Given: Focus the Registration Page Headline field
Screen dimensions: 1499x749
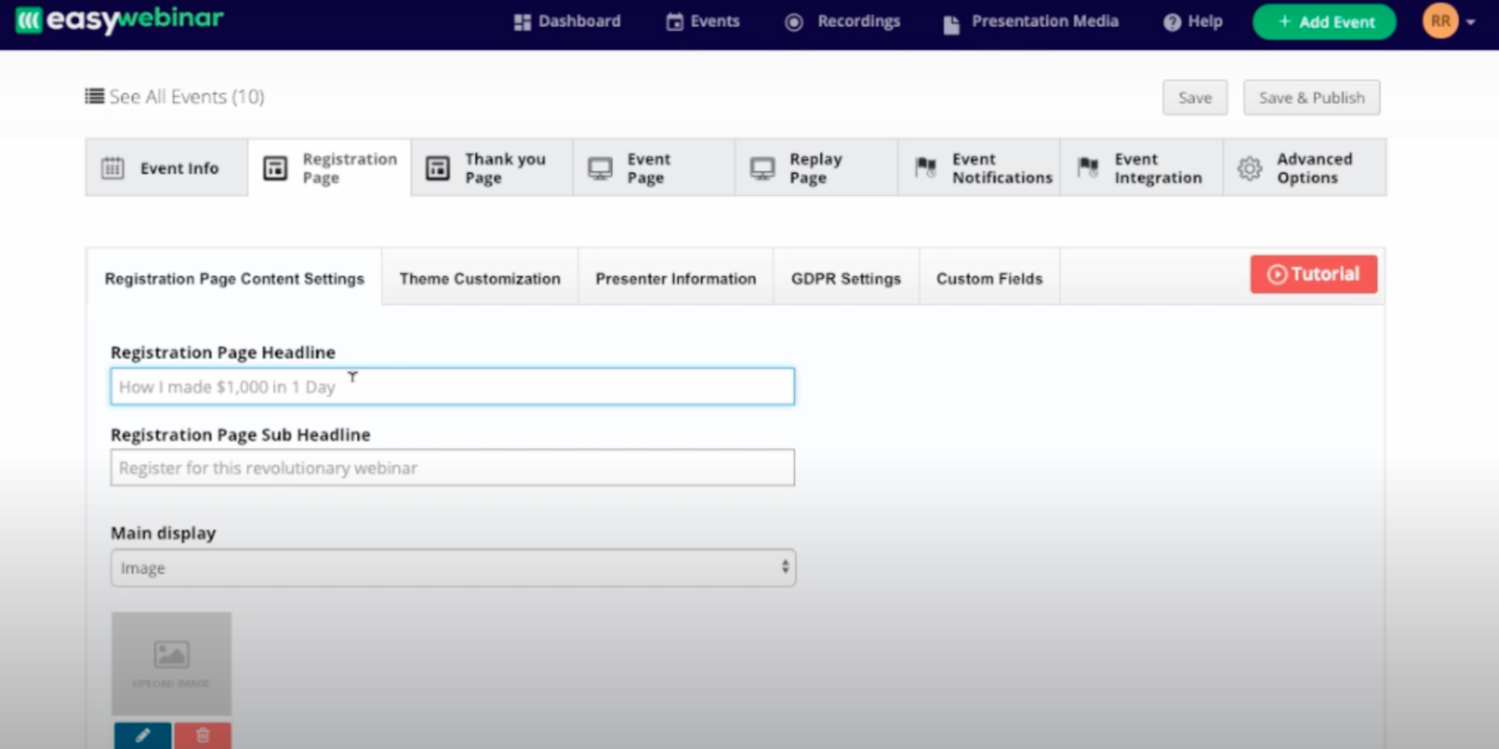Looking at the screenshot, I should pos(452,387).
